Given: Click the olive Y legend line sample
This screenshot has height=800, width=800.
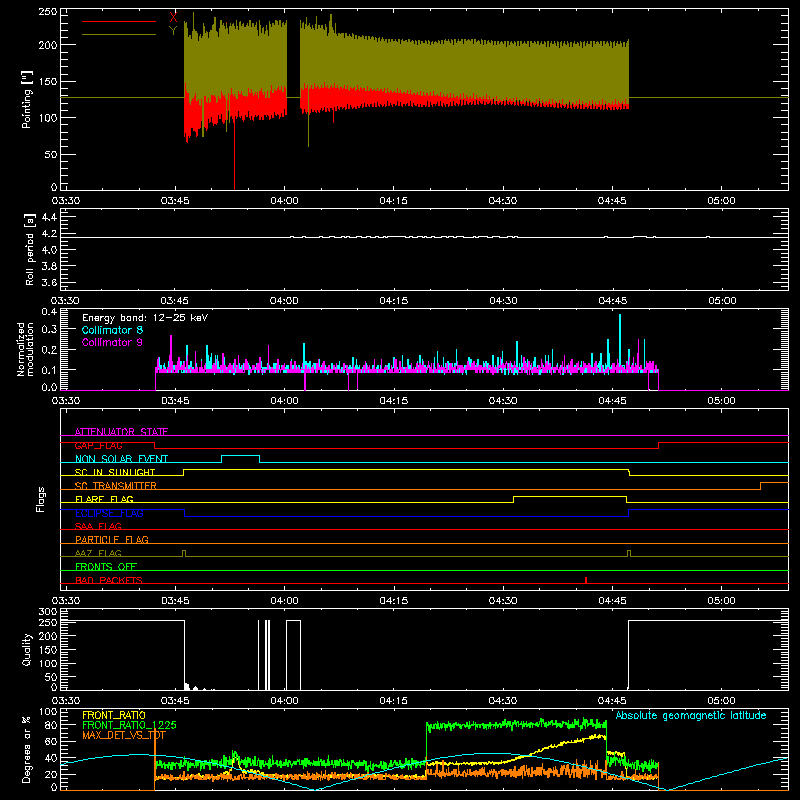Looking at the screenshot, I should [119, 34].
